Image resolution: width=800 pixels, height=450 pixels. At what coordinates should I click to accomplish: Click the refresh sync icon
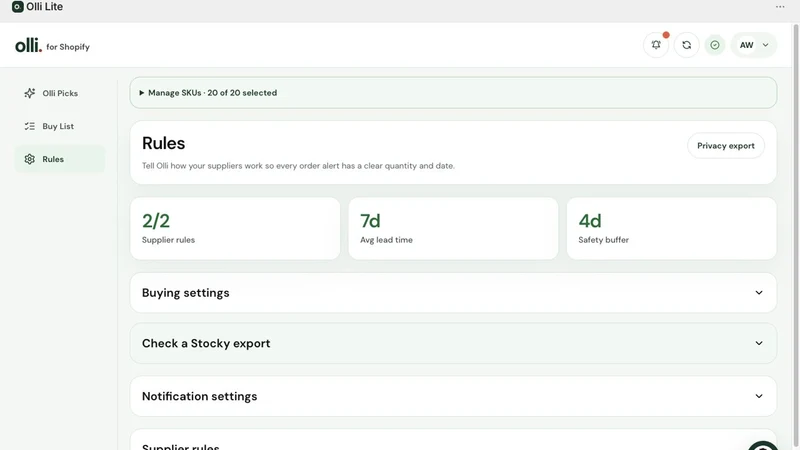(x=687, y=45)
